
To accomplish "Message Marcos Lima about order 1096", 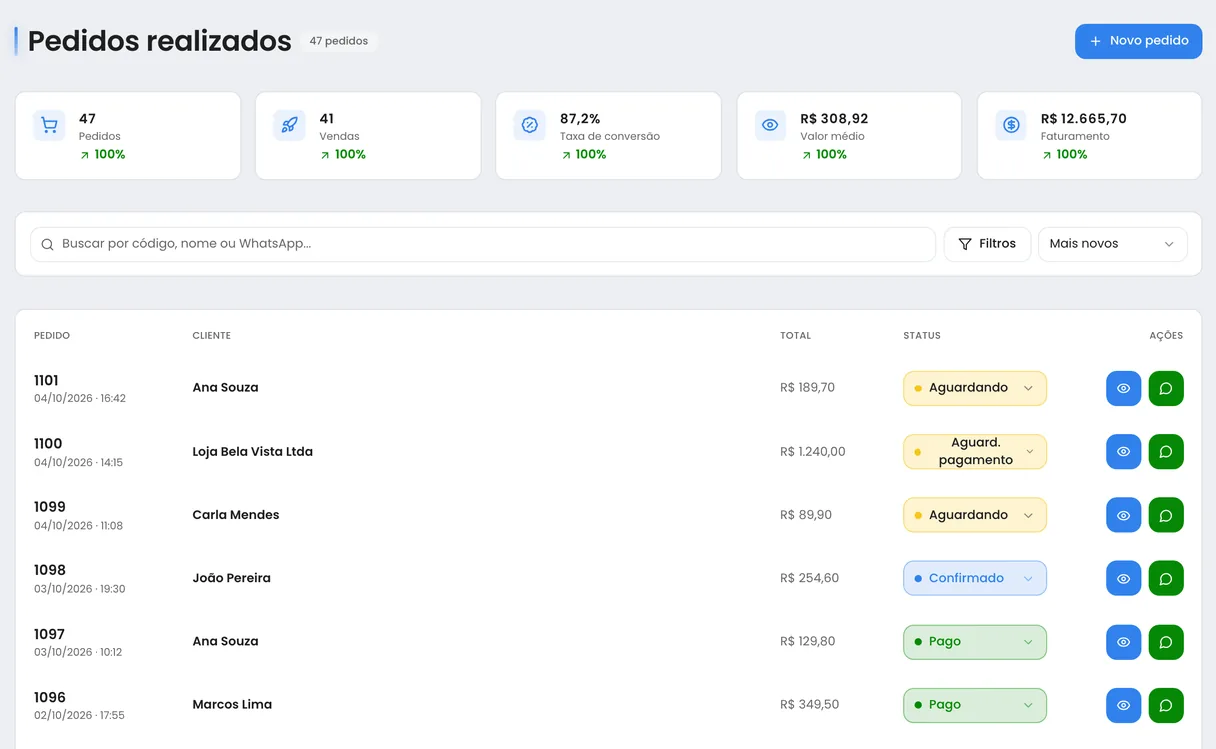I will [x=1166, y=705].
